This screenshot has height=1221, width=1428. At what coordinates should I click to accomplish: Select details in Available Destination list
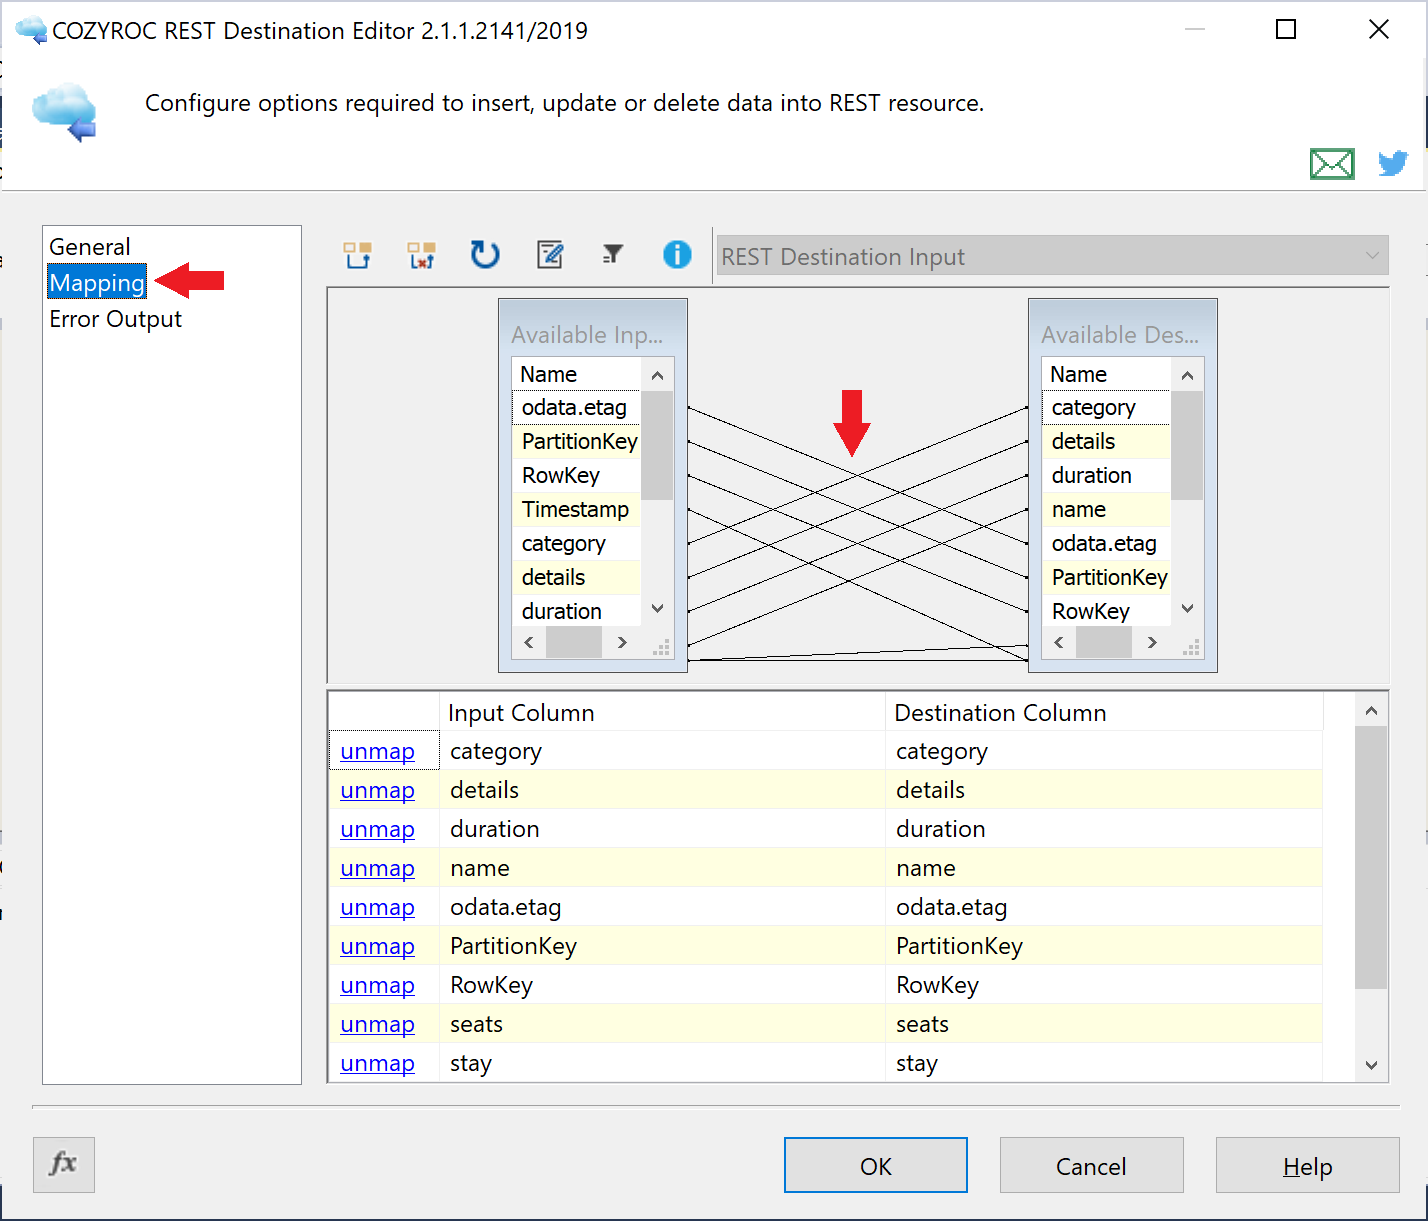[x=1106, y=441]
